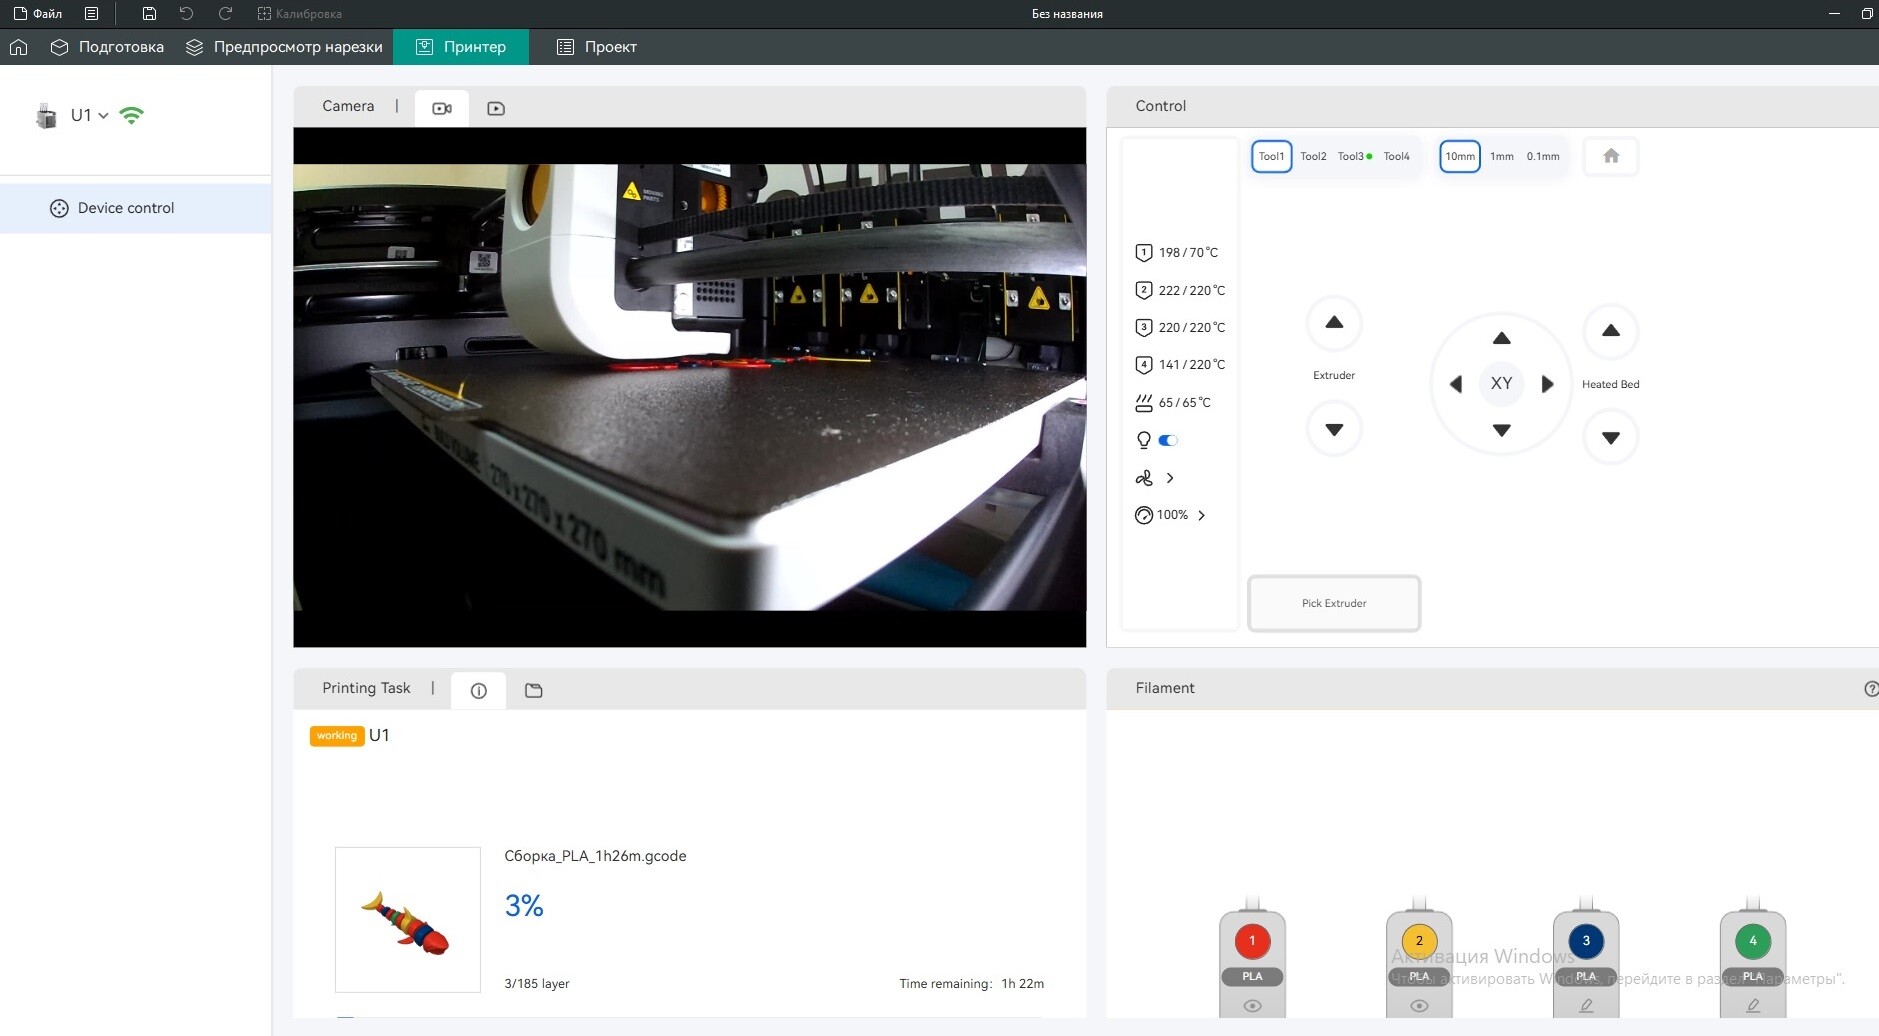Move extruder up with arrow button

tap(1334, 323)
